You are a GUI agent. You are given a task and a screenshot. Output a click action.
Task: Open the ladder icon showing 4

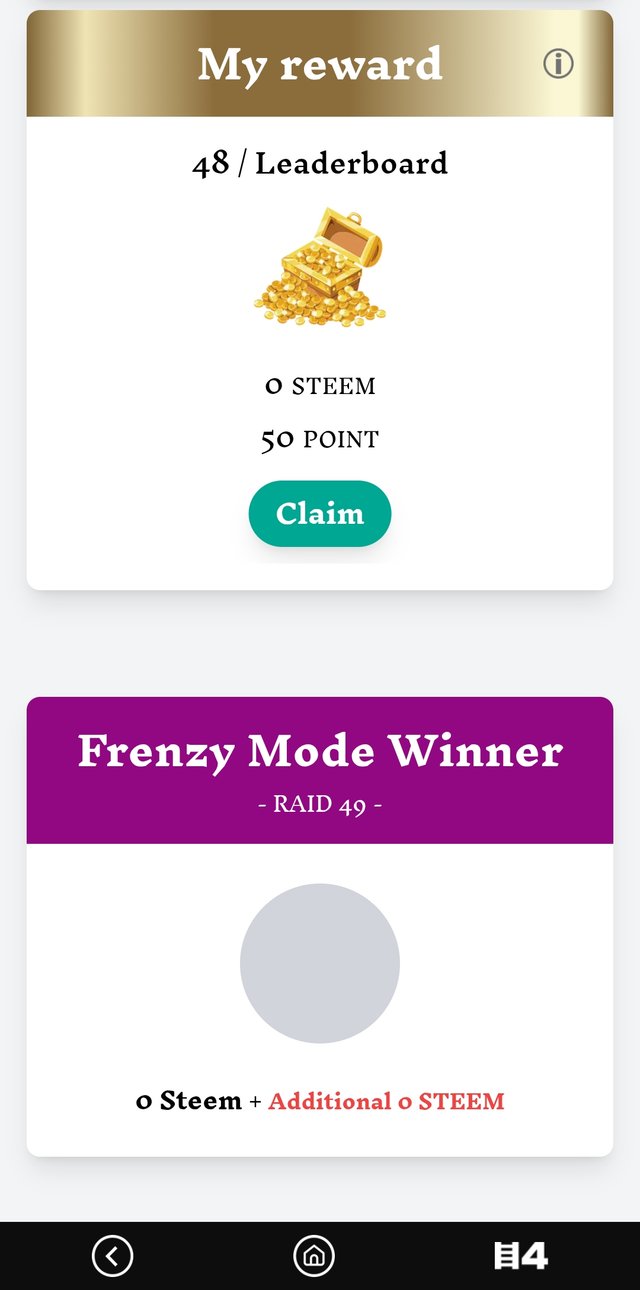[521, 1256]
